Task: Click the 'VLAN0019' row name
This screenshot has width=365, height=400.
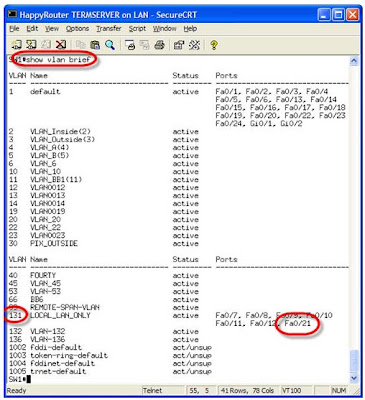Action: (x=48, y=211)
